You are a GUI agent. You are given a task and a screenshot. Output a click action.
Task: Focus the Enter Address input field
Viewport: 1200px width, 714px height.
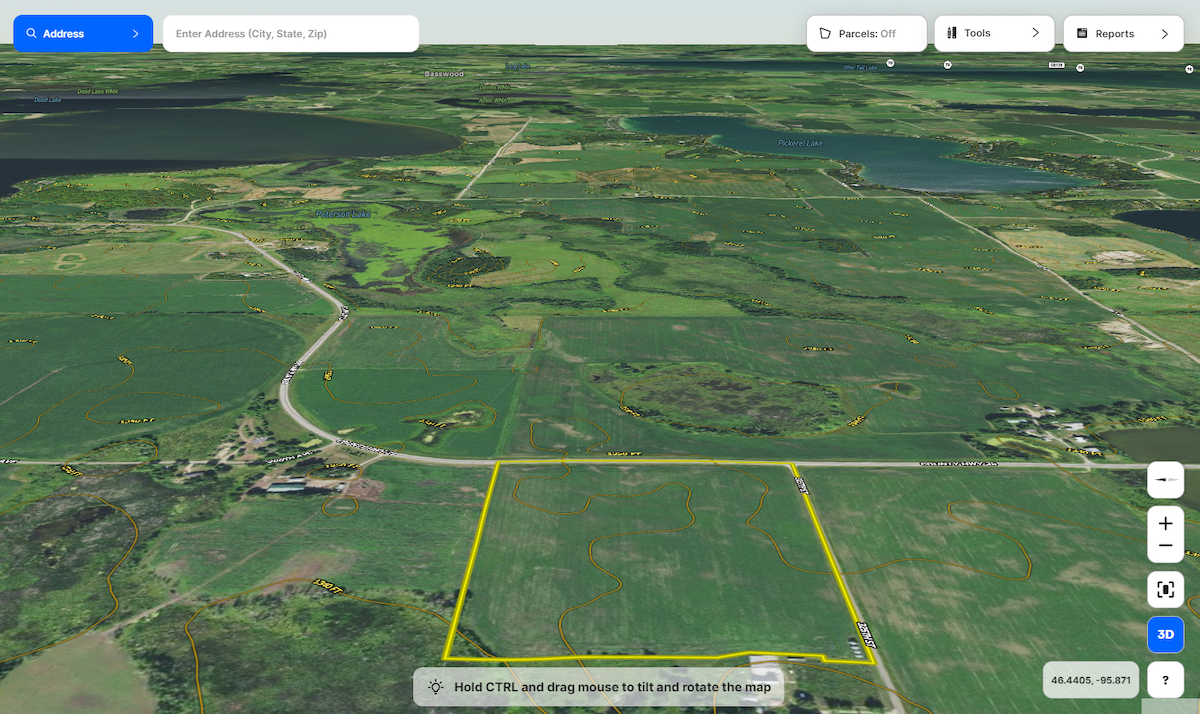click(x=290, y=34)
